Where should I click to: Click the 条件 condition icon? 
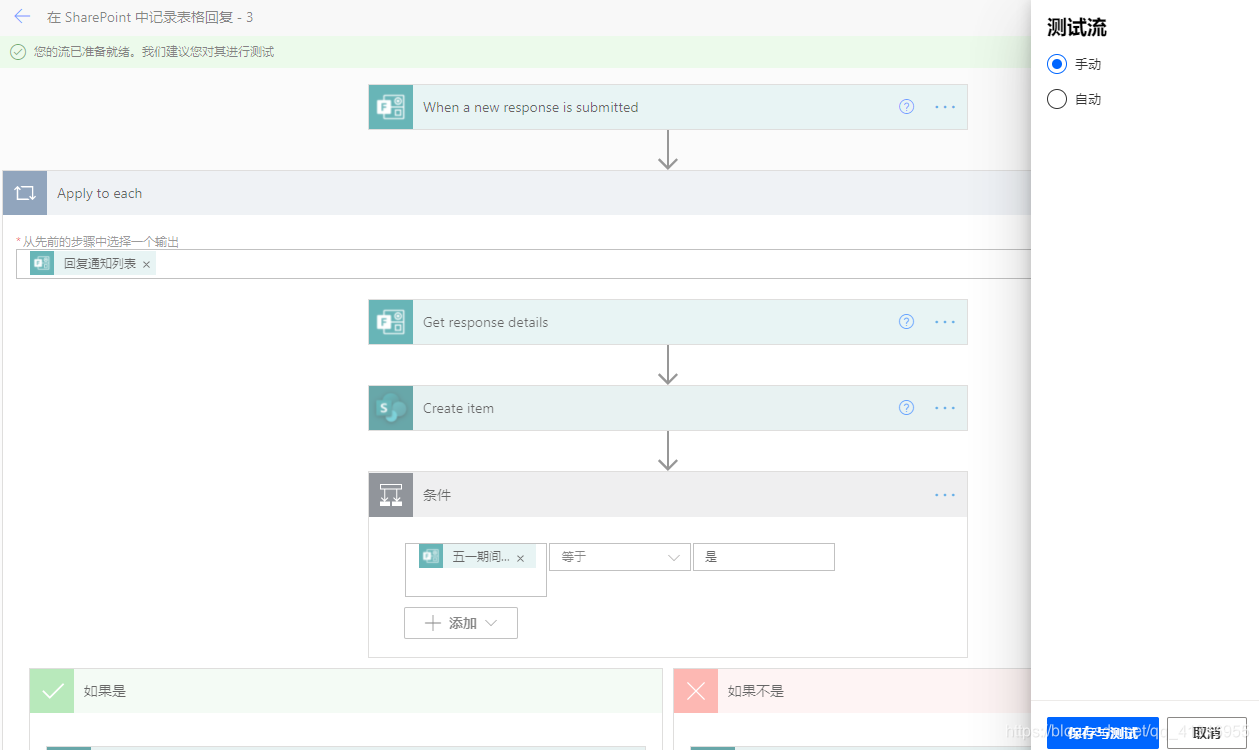390,495
